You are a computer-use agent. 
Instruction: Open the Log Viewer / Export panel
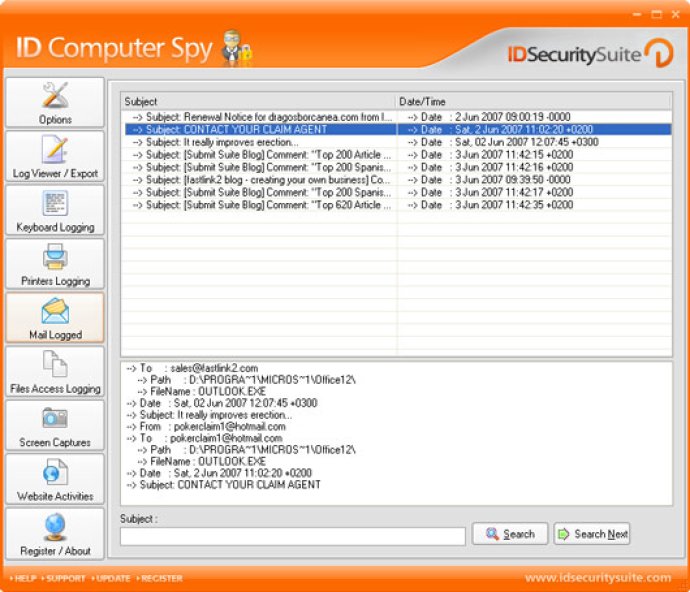click(x=55, y=156)
